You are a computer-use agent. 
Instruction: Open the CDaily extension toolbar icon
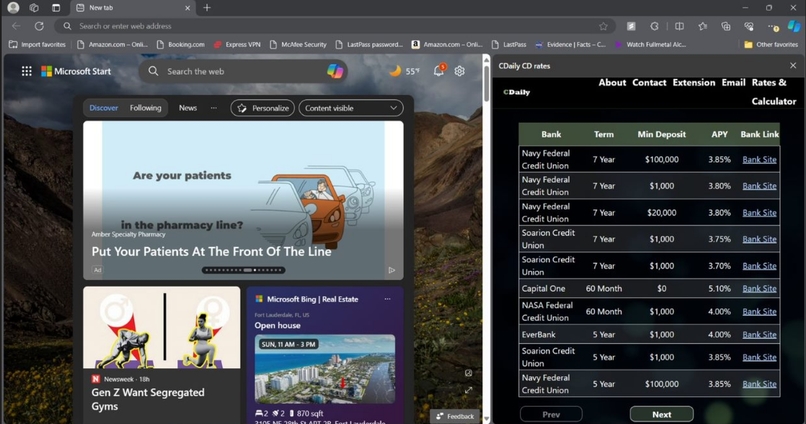[x=631, y=26]
